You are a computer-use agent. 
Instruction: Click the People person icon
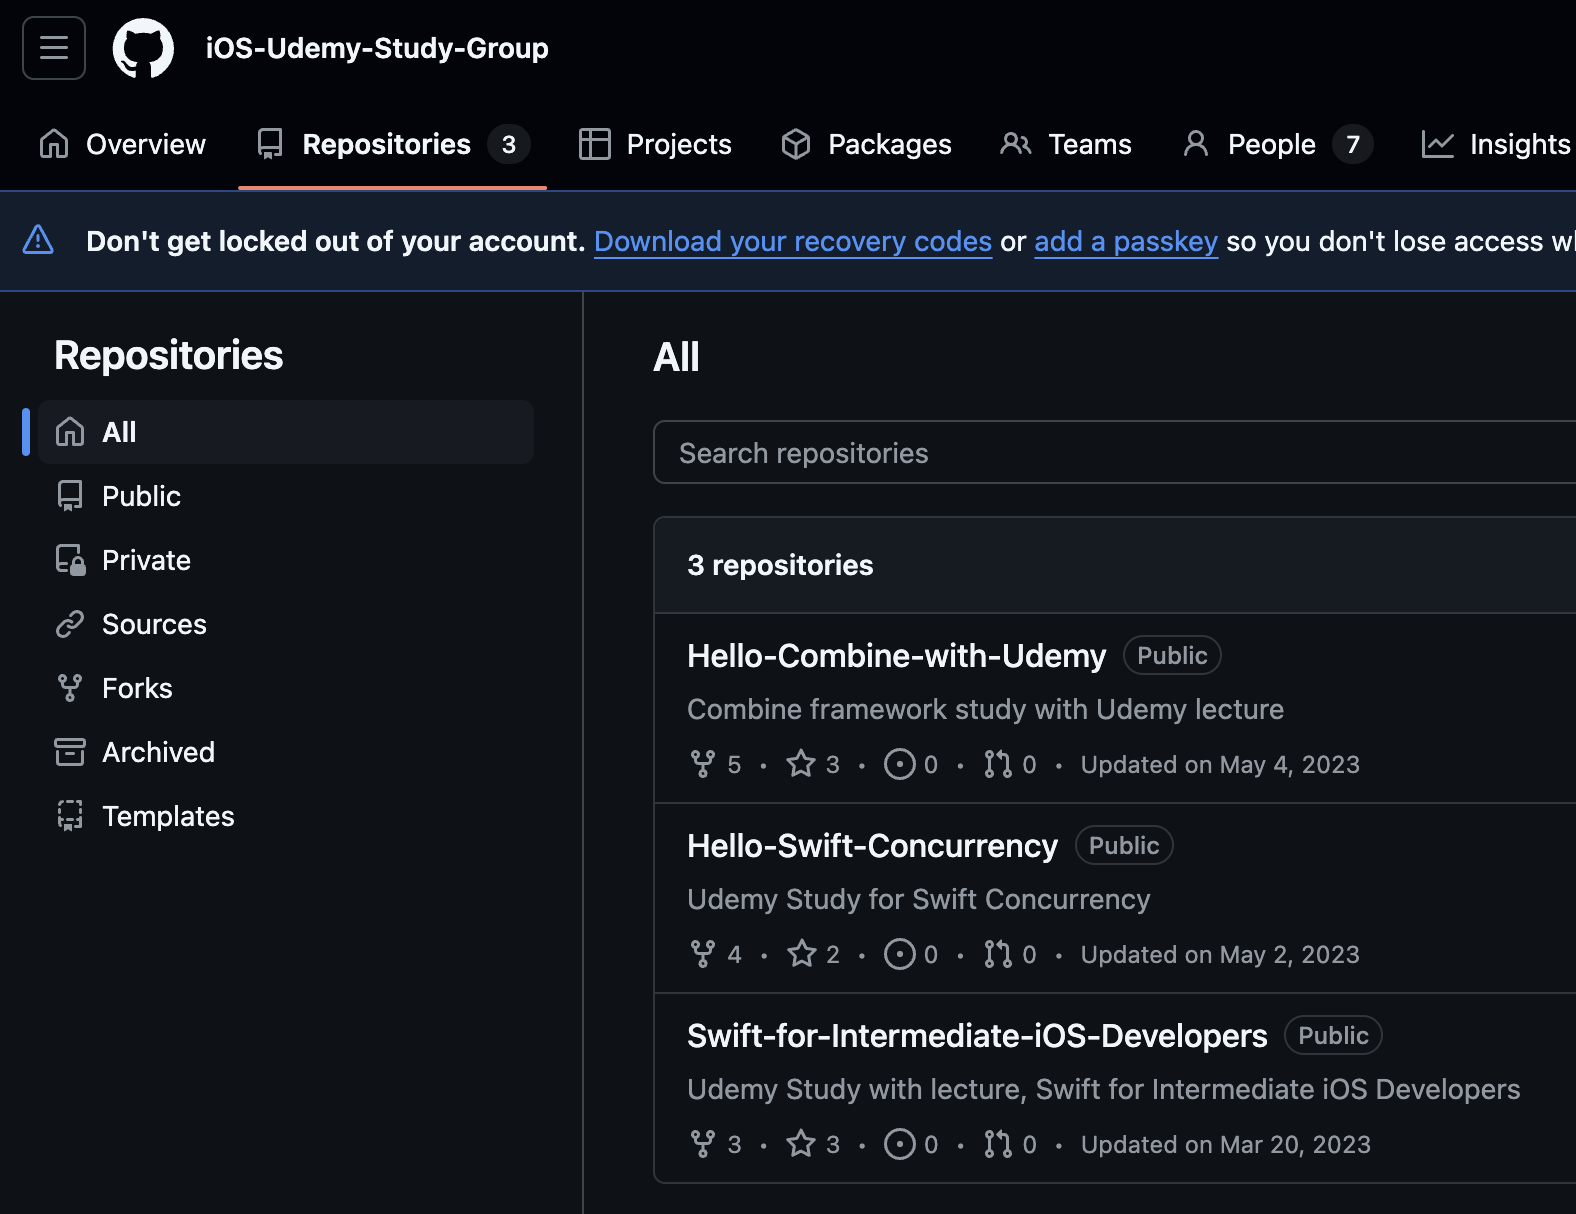1196,144
